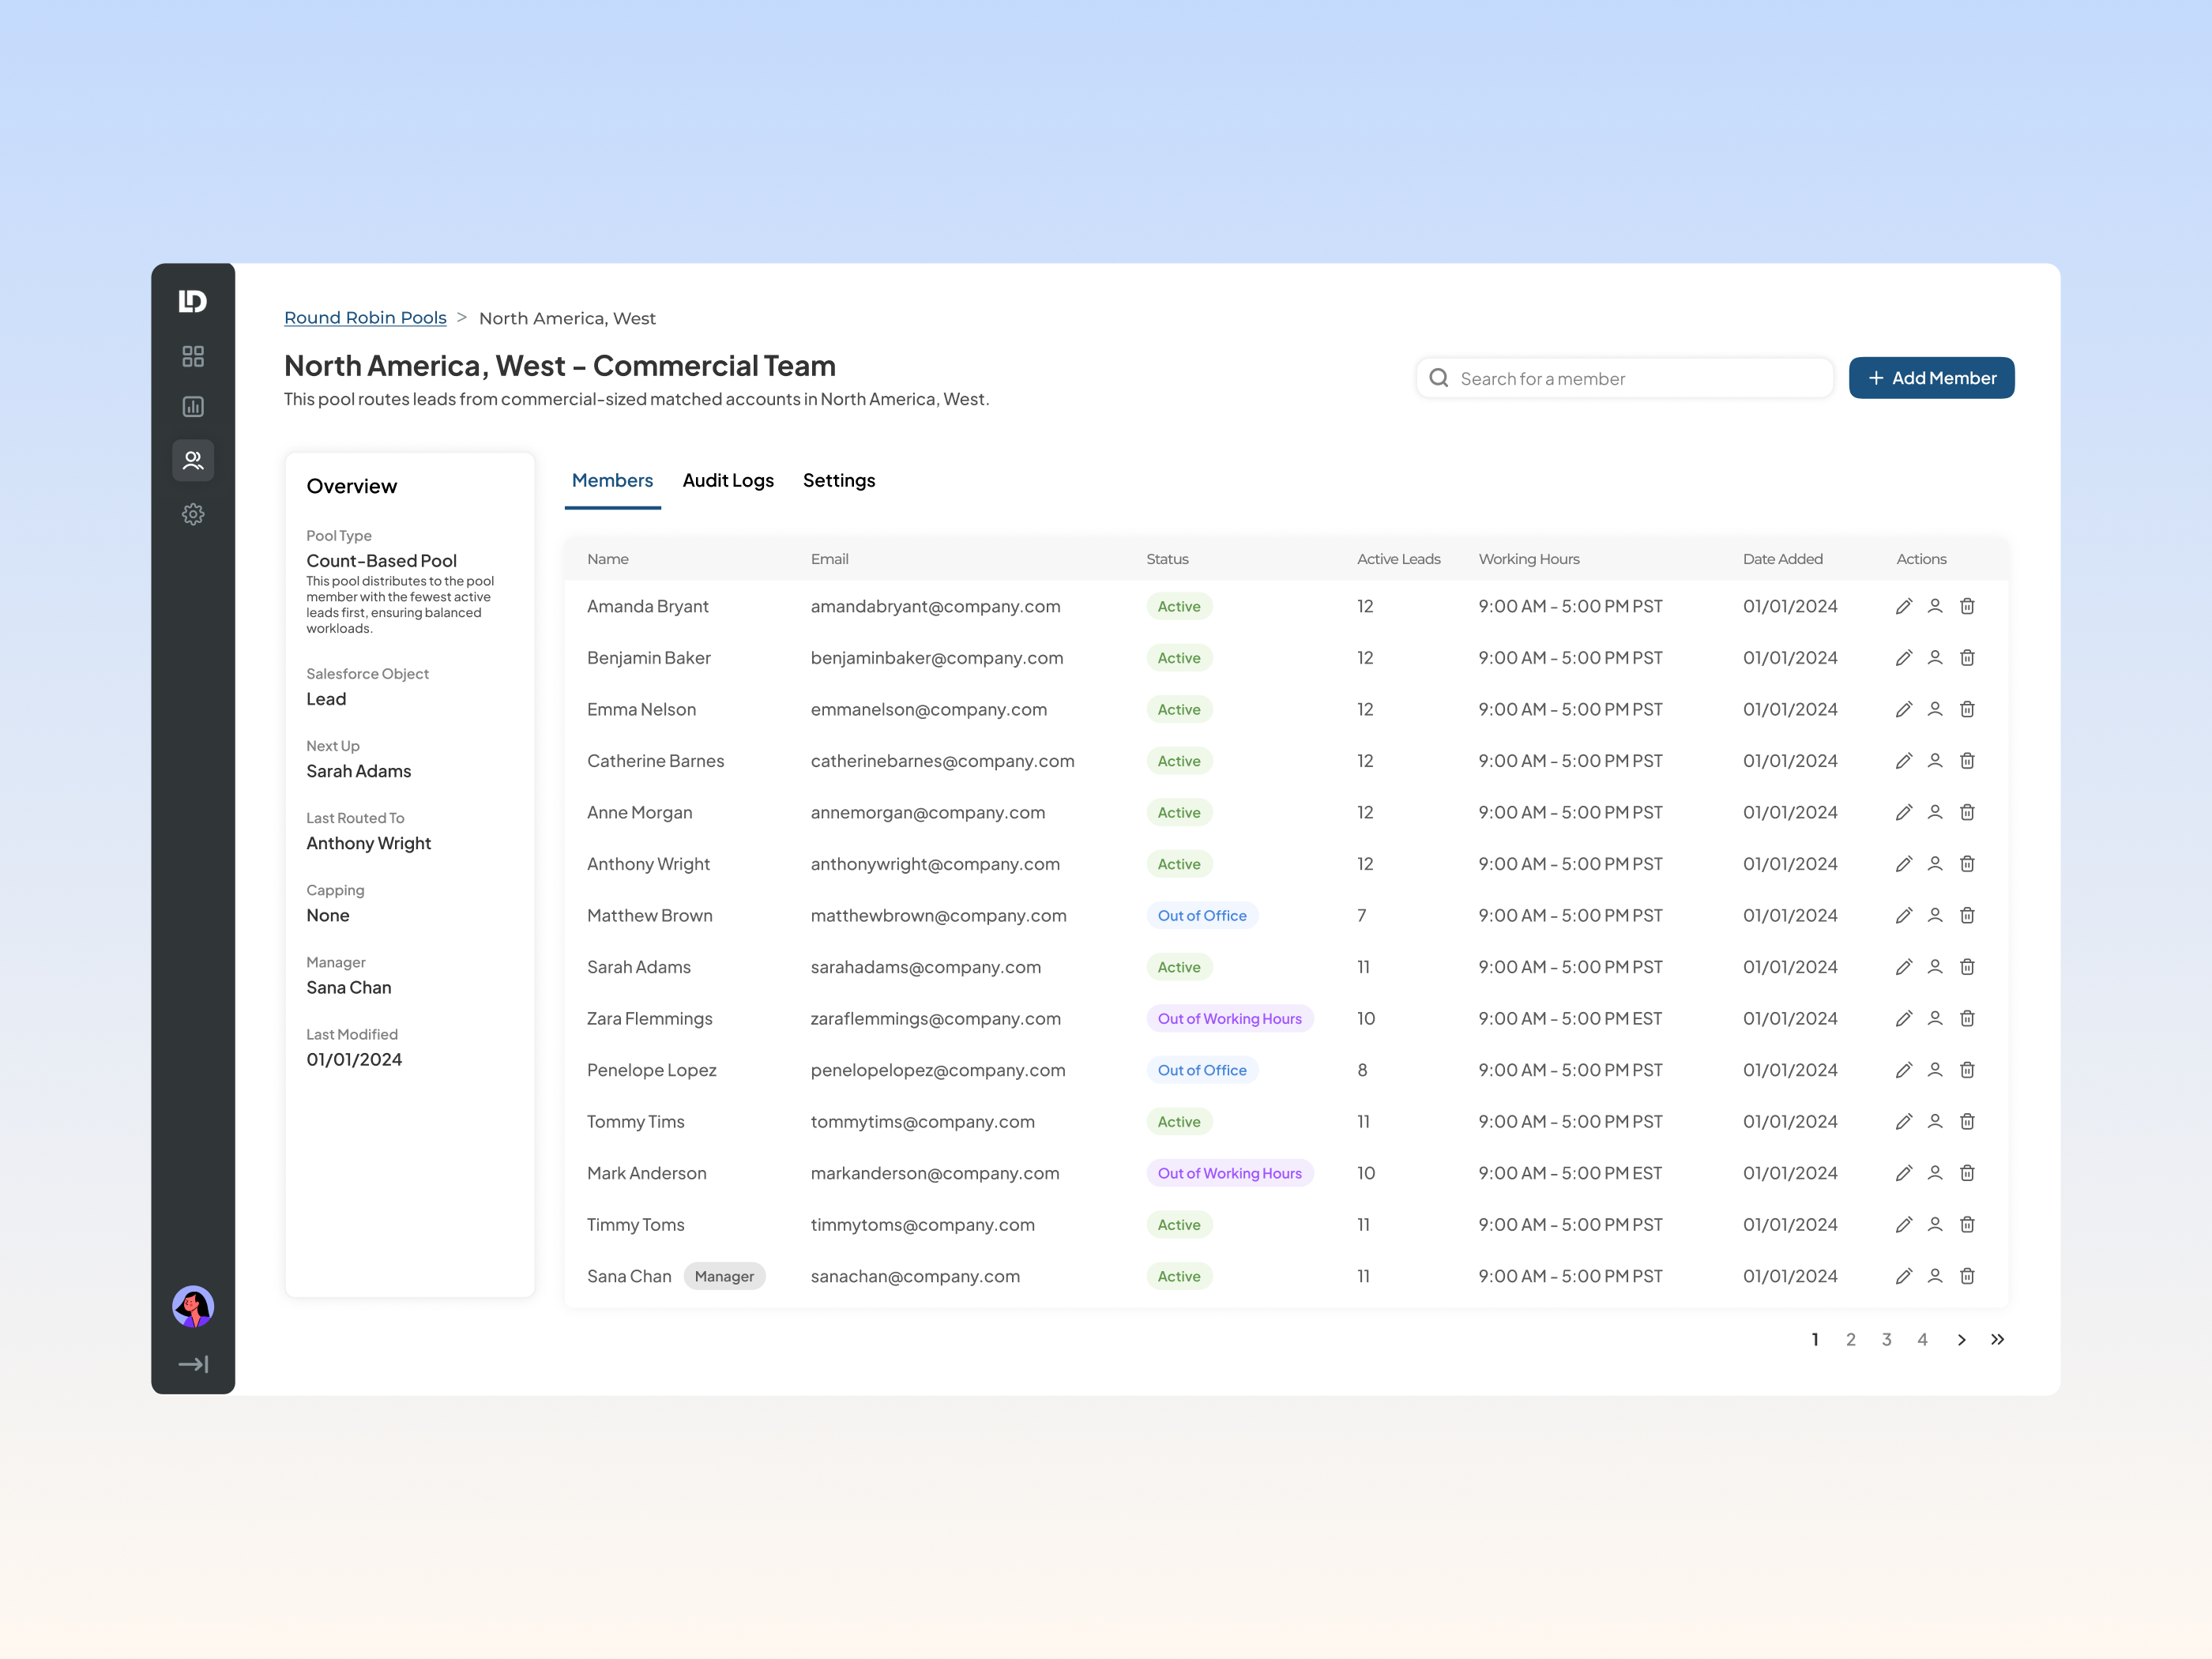This screenshot has width=2212, height=1659.
Task: Go to page 2
Action: 1851,1340
